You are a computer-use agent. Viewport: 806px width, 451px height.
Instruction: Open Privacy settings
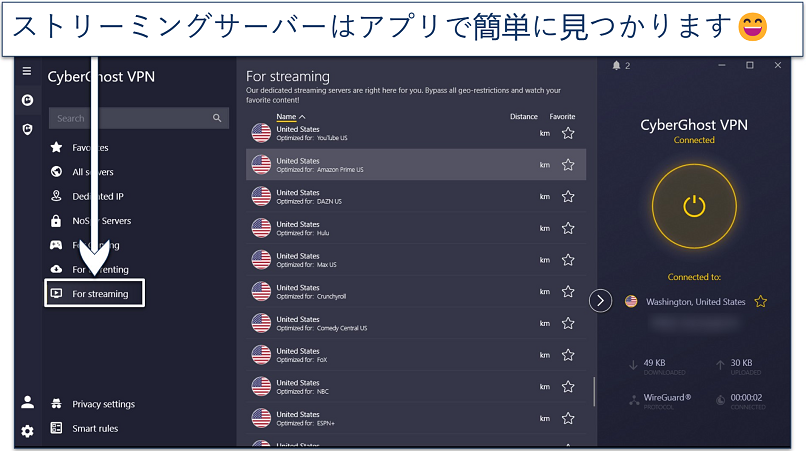click(x=103, y=404)
